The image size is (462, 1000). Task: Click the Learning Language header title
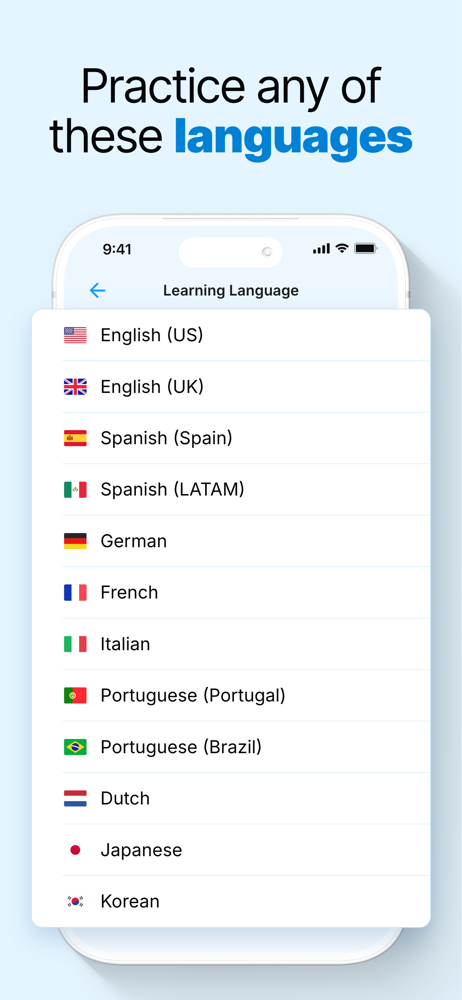point(231,291)
